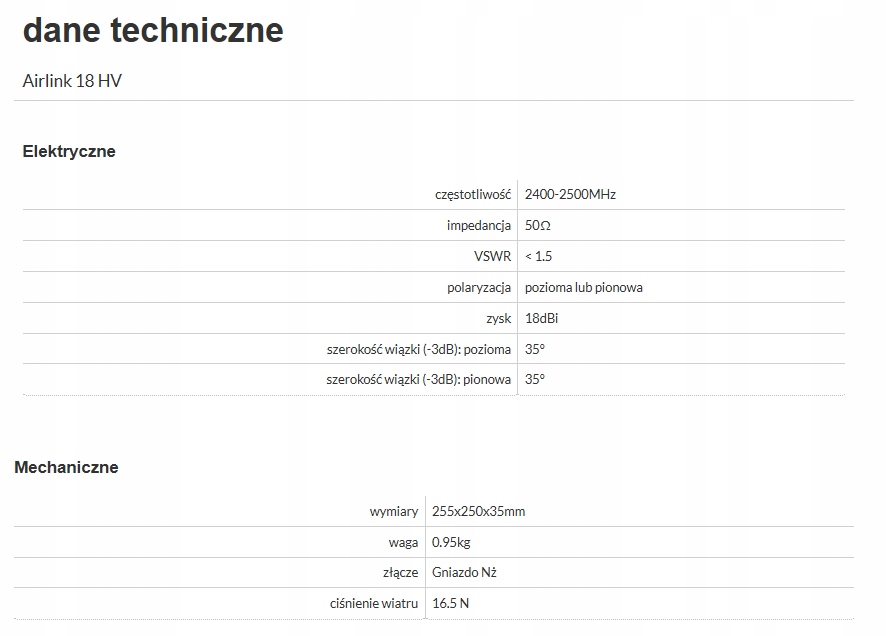Viewport: 887px width, 636px height.
Task: Click the częstotliwość row label
Action: click(x=473, y=195)
